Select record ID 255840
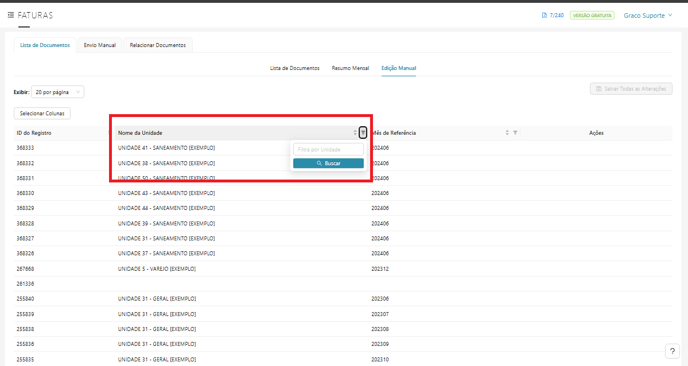Viewport: 688px width, 366px height. (25, 299)
